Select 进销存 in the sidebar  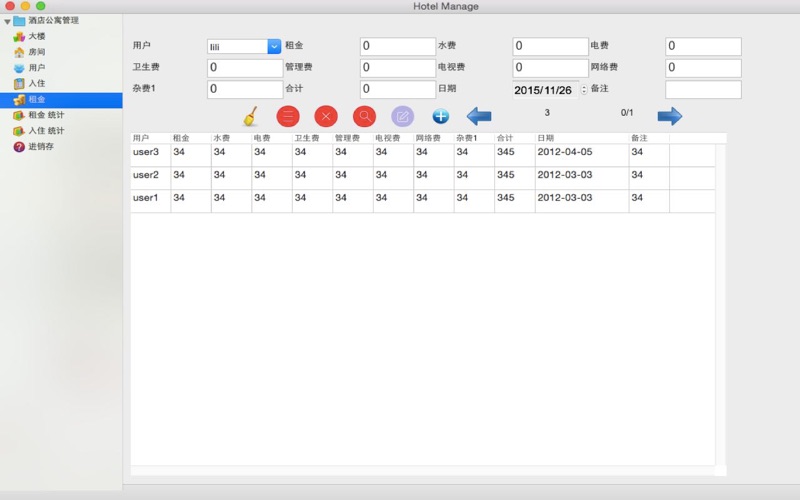click(x=41, y=147)
